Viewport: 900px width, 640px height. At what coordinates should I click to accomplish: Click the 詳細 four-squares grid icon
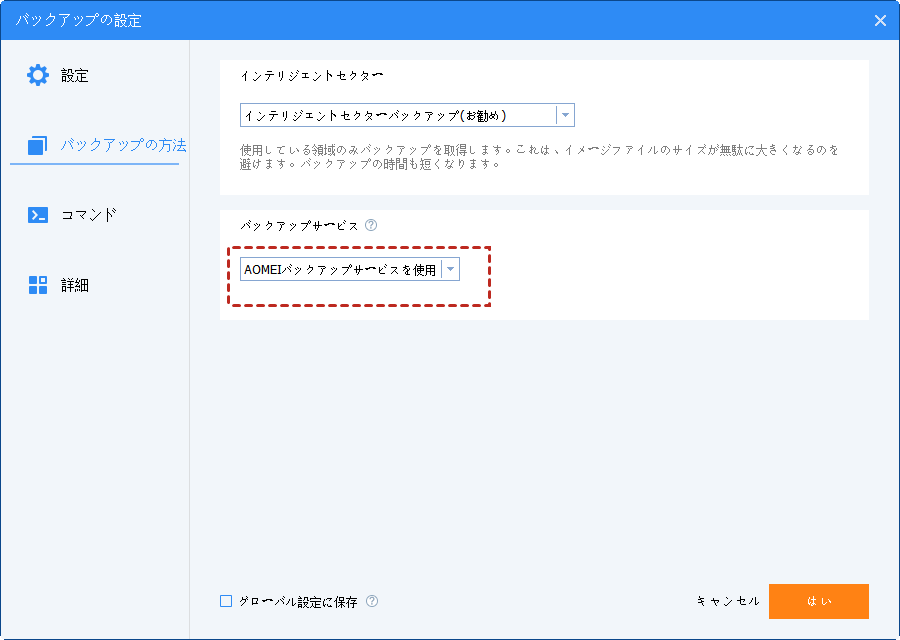tap(38, 285)
